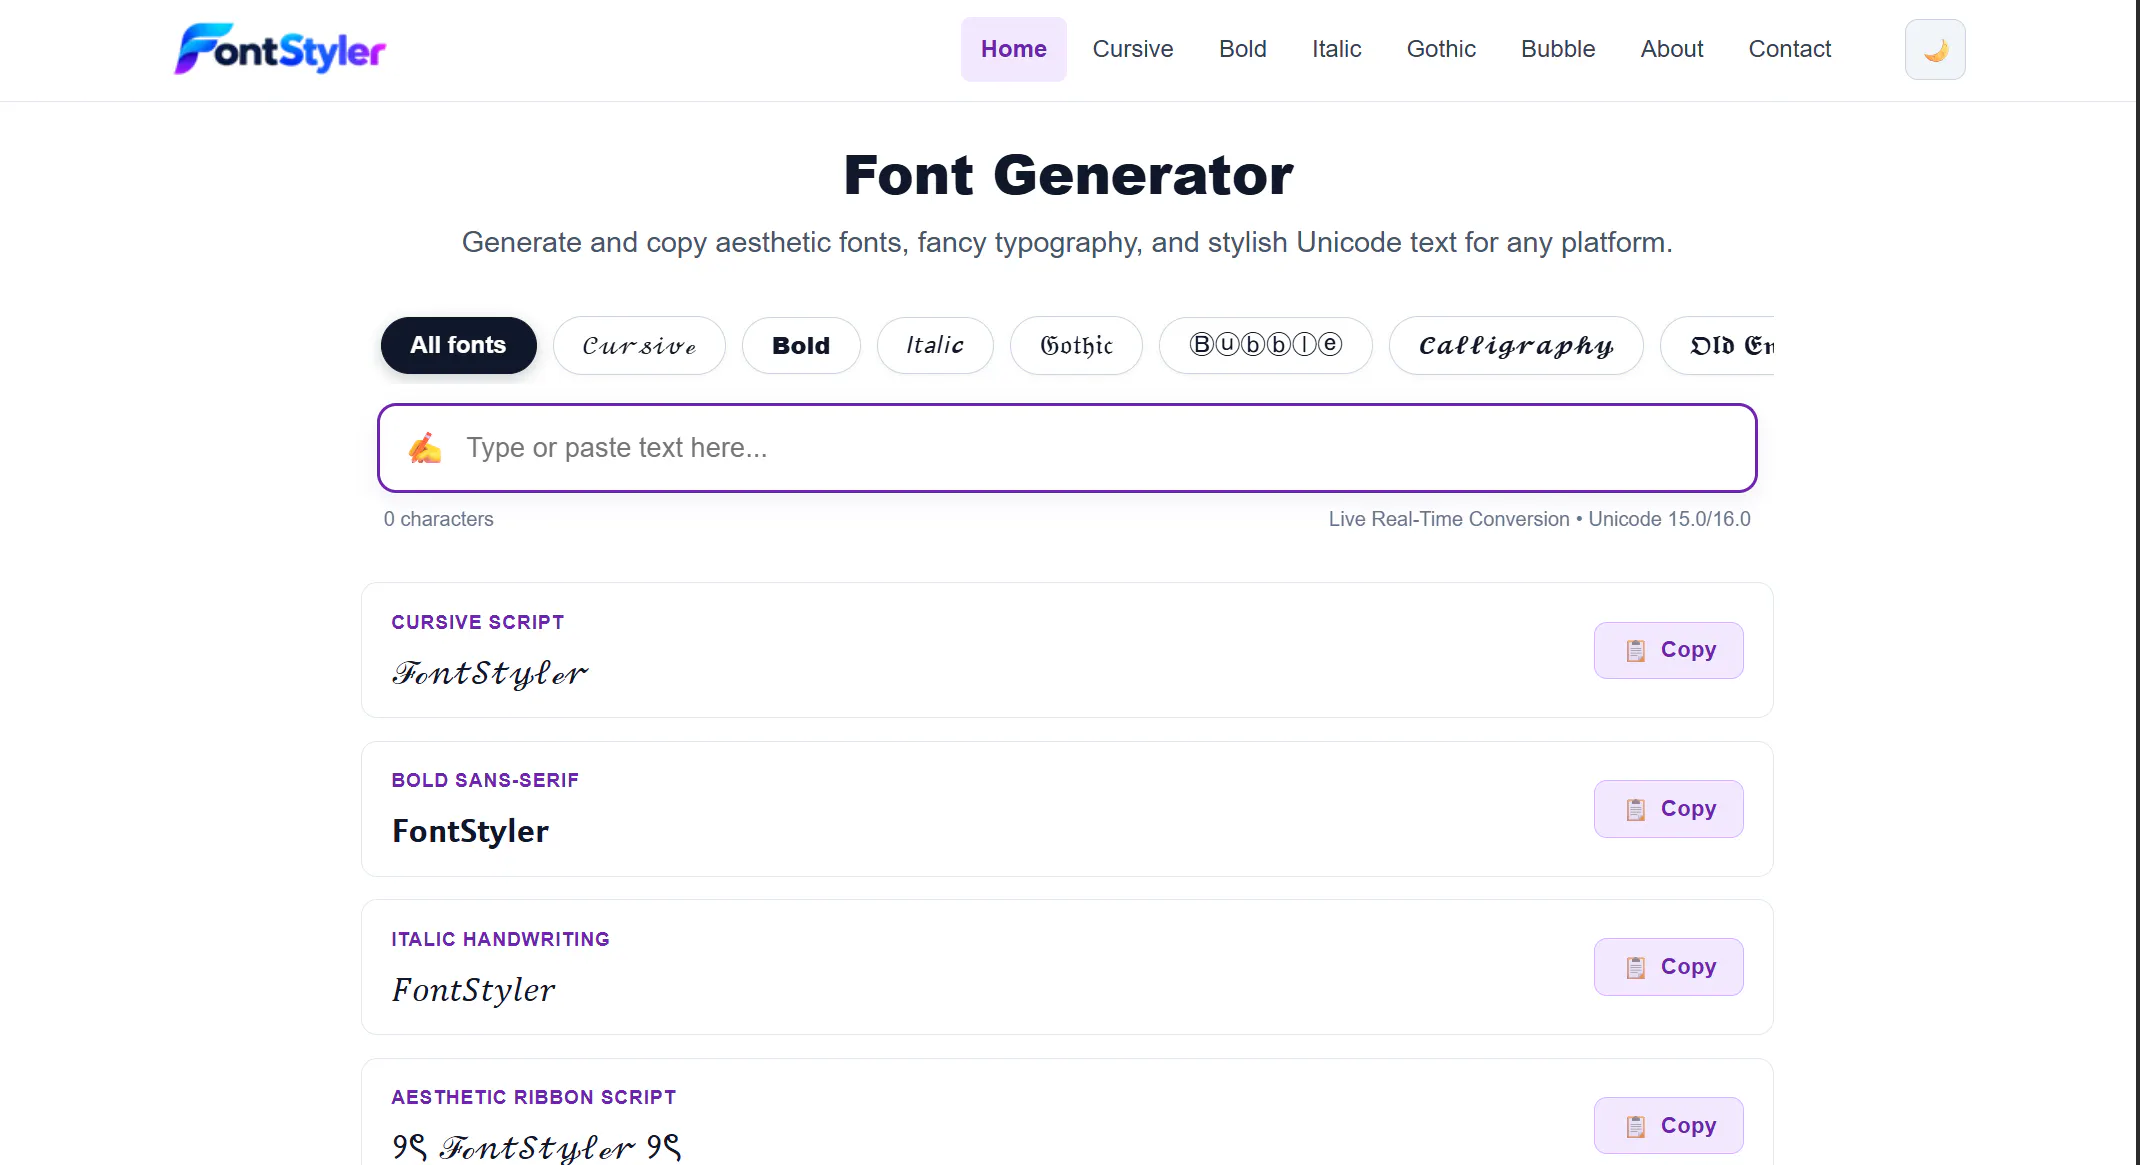The image size is (2140, 1165).
Task: Click the writing hand emoji icon
Action: pyautogui.click(x=425, y=447)
